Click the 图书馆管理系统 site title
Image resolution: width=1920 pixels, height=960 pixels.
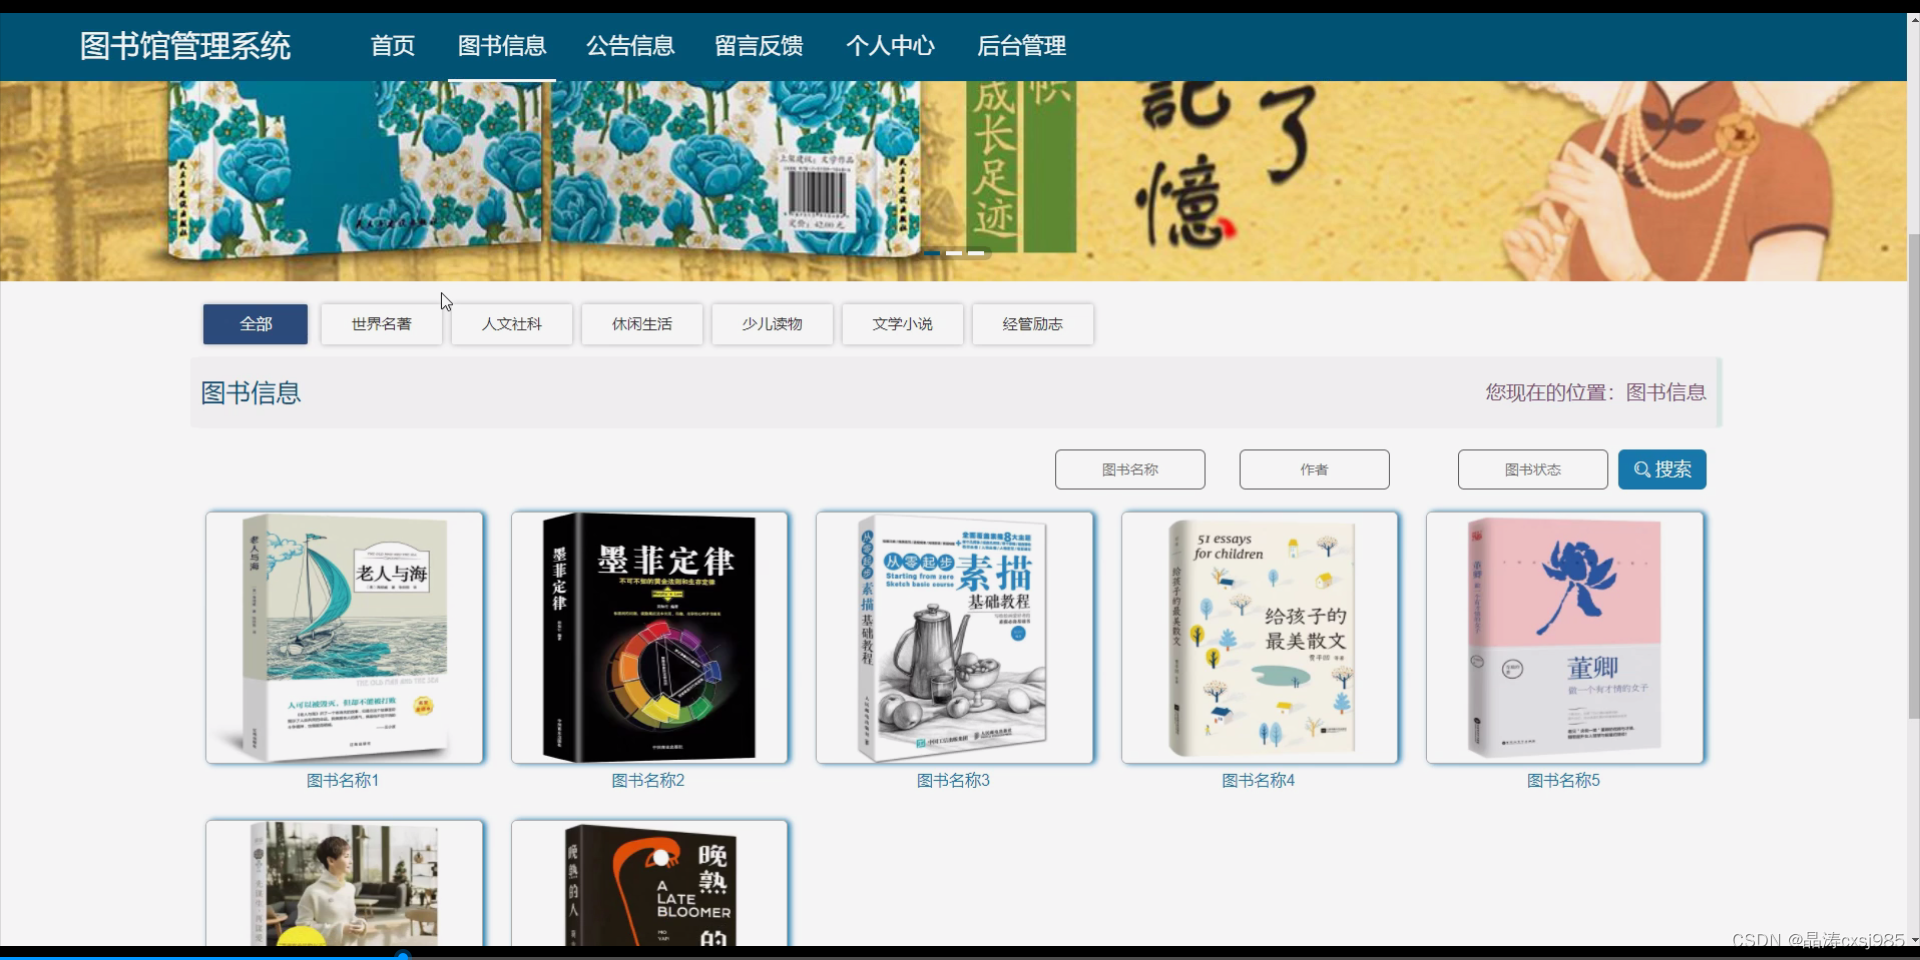184,46
